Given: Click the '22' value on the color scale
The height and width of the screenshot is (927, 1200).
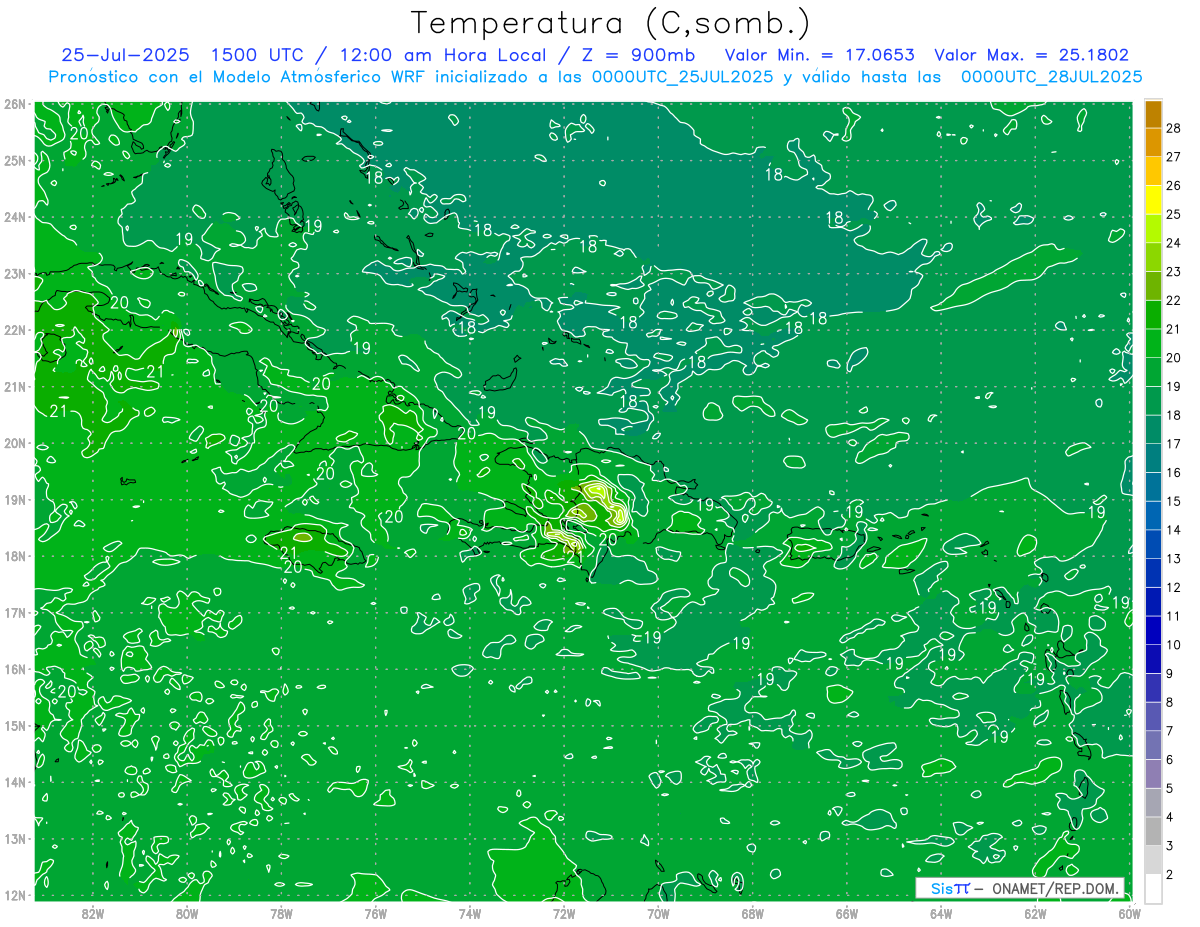Looking at the screenshot, I should 1173,300.
